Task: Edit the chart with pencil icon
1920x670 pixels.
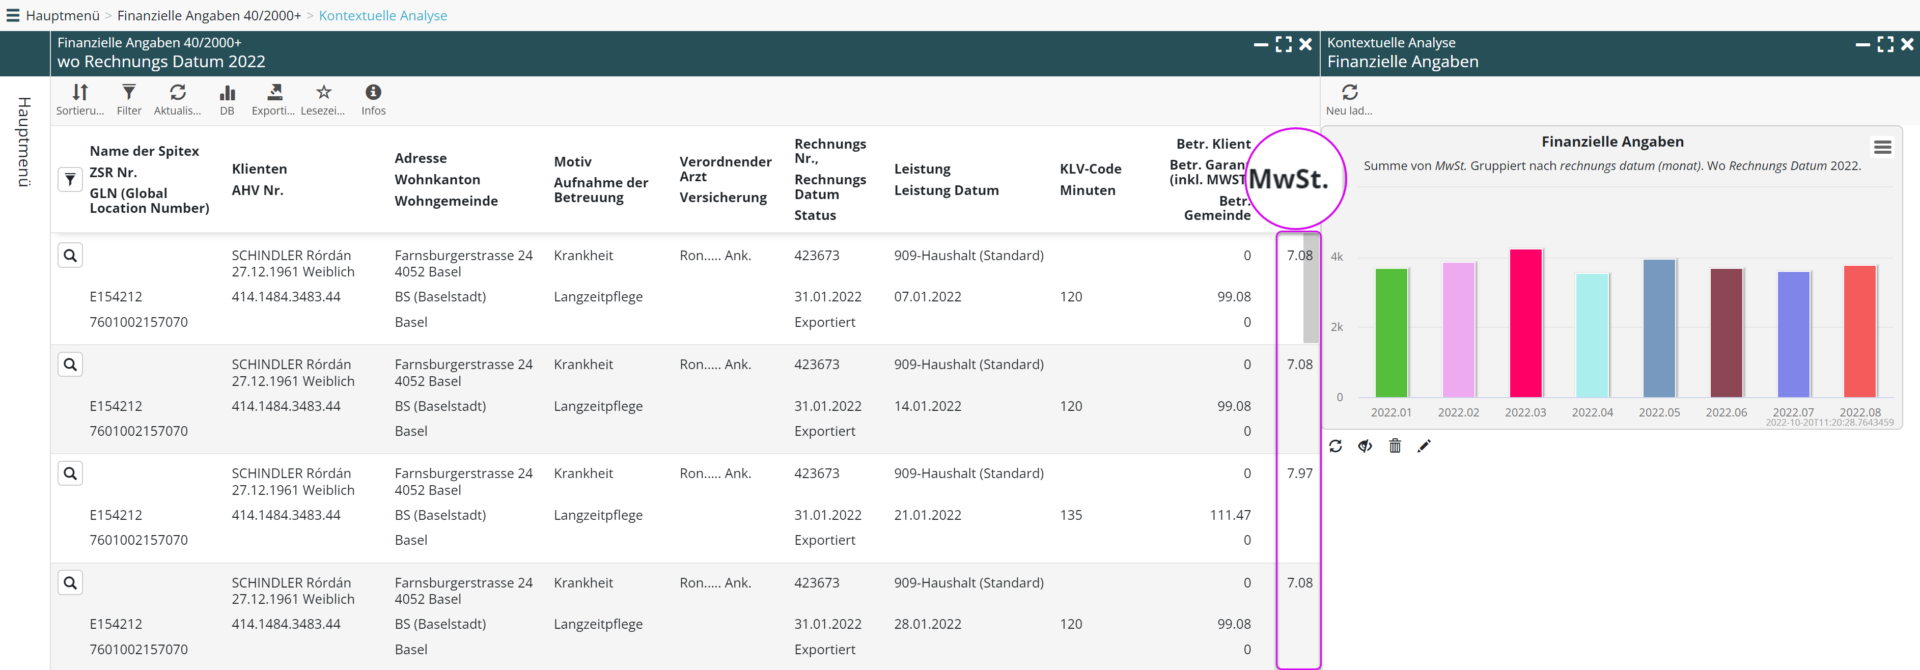Action: click(1424, 446)
